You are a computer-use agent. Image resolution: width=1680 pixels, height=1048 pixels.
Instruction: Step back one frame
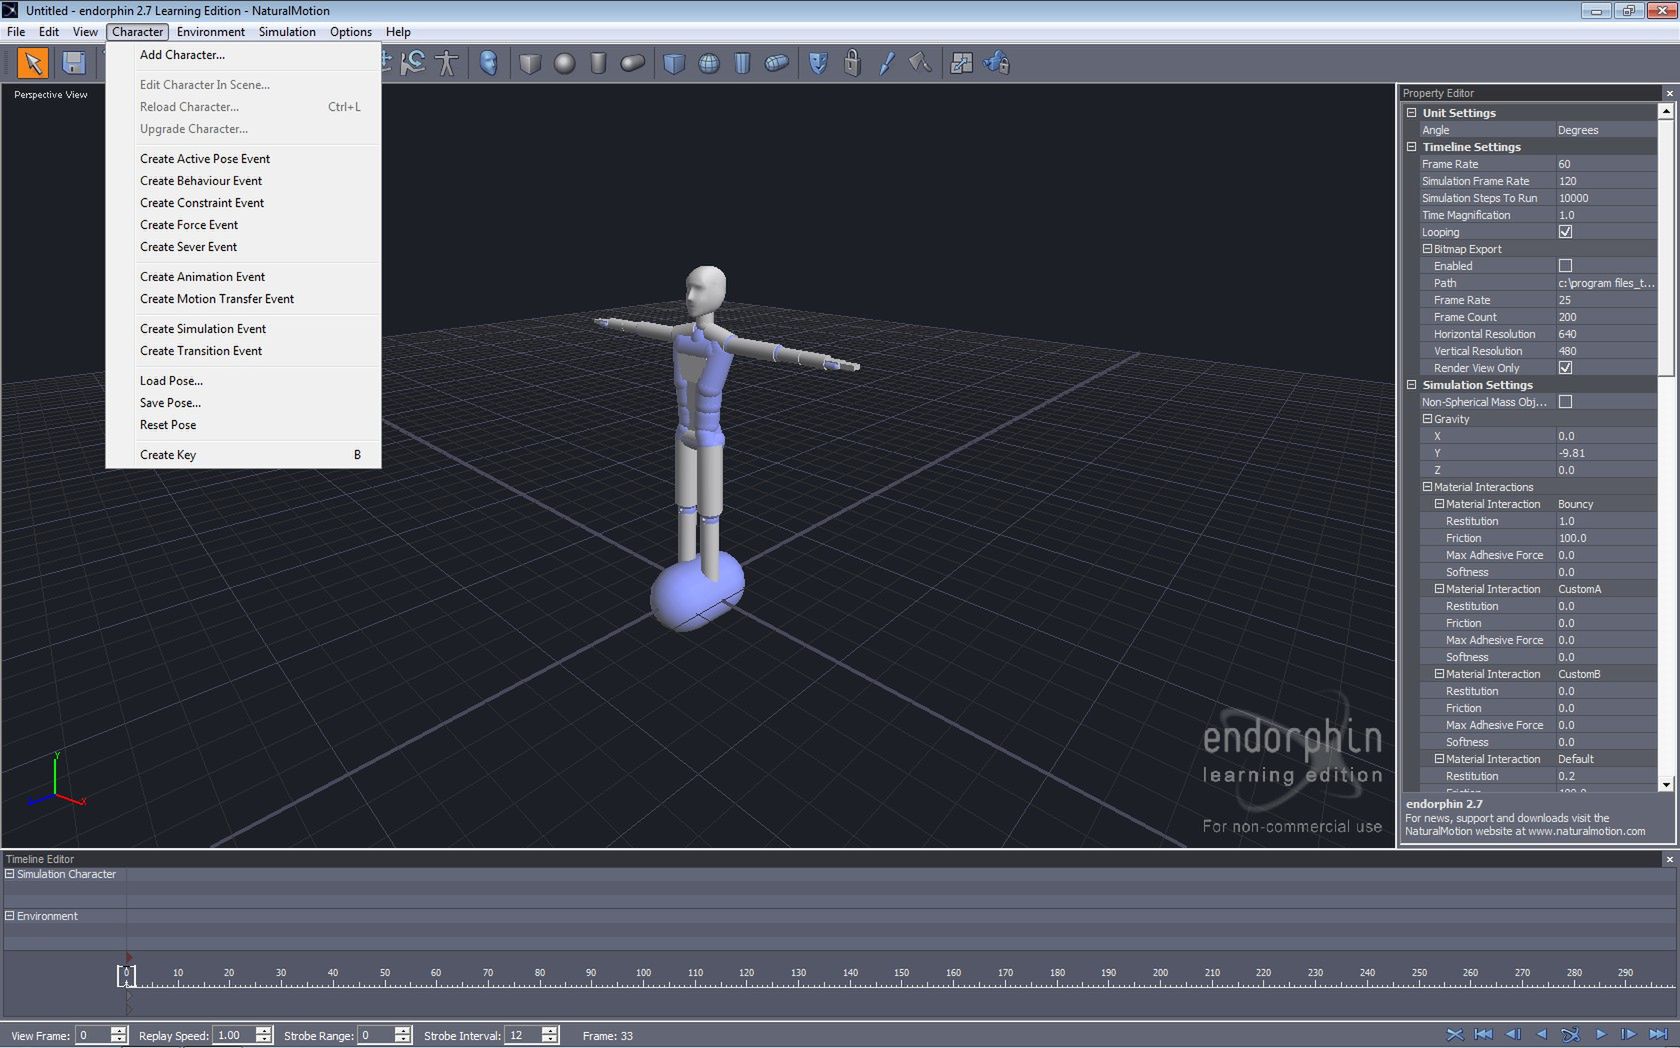click(x=1513, y=1034)
